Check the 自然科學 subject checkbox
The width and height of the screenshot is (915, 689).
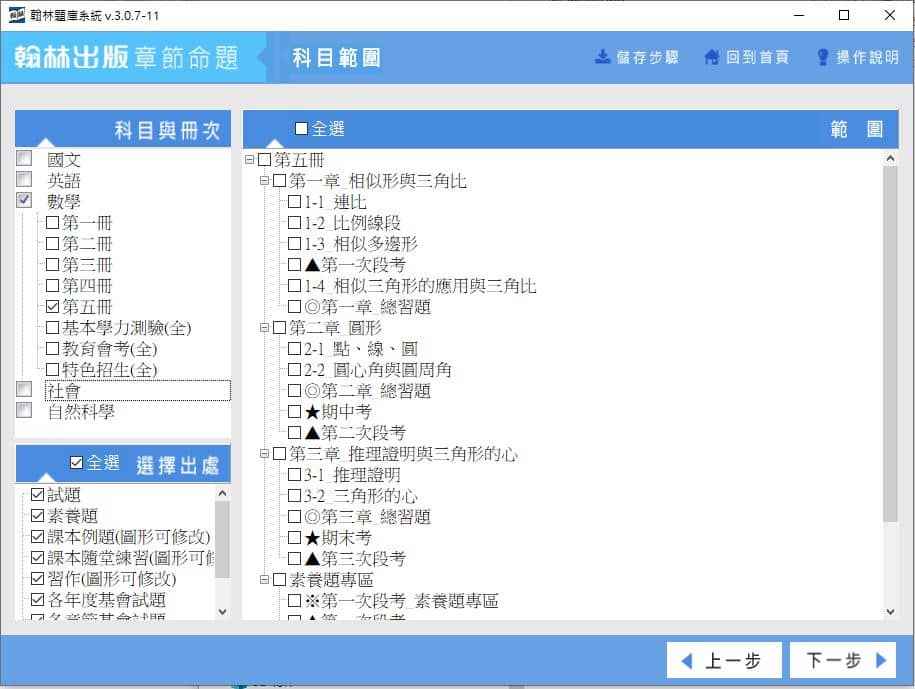[x=24, y=410]
